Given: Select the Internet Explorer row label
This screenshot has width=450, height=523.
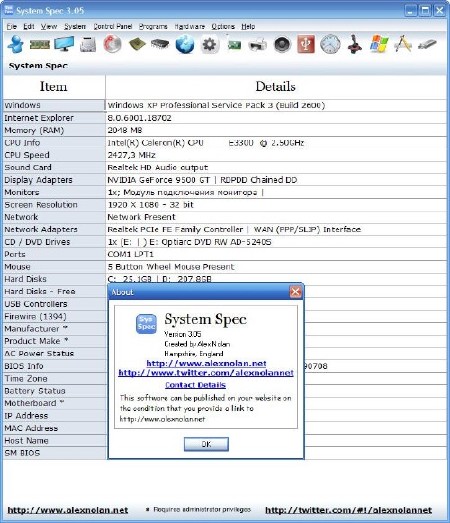Looking at the screenshot, I should 39,118.
